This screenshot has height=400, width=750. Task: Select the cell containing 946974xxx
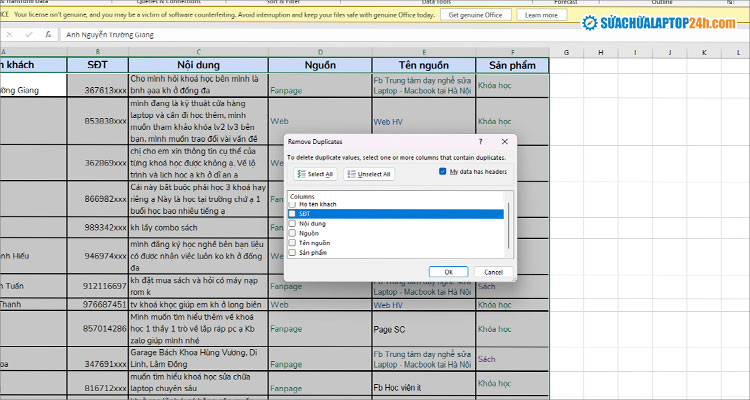coord(98,256)
